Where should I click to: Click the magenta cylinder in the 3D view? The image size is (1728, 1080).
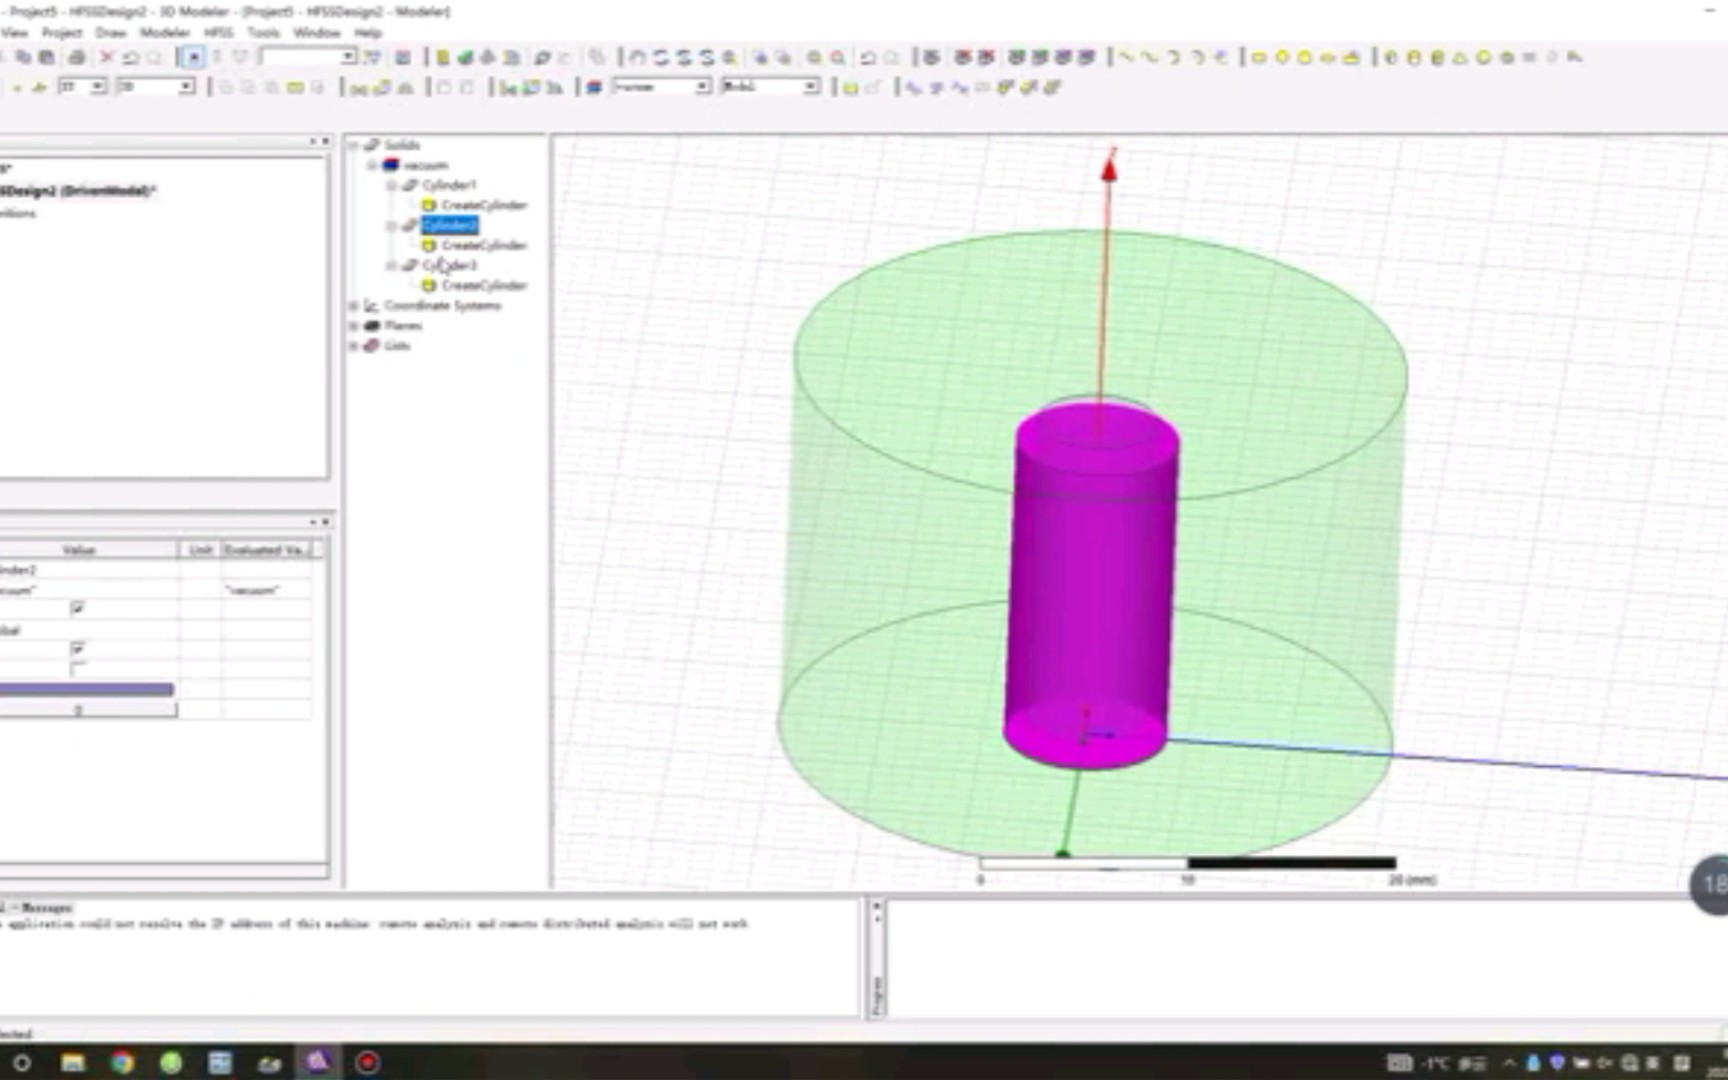pos(1091,585)
